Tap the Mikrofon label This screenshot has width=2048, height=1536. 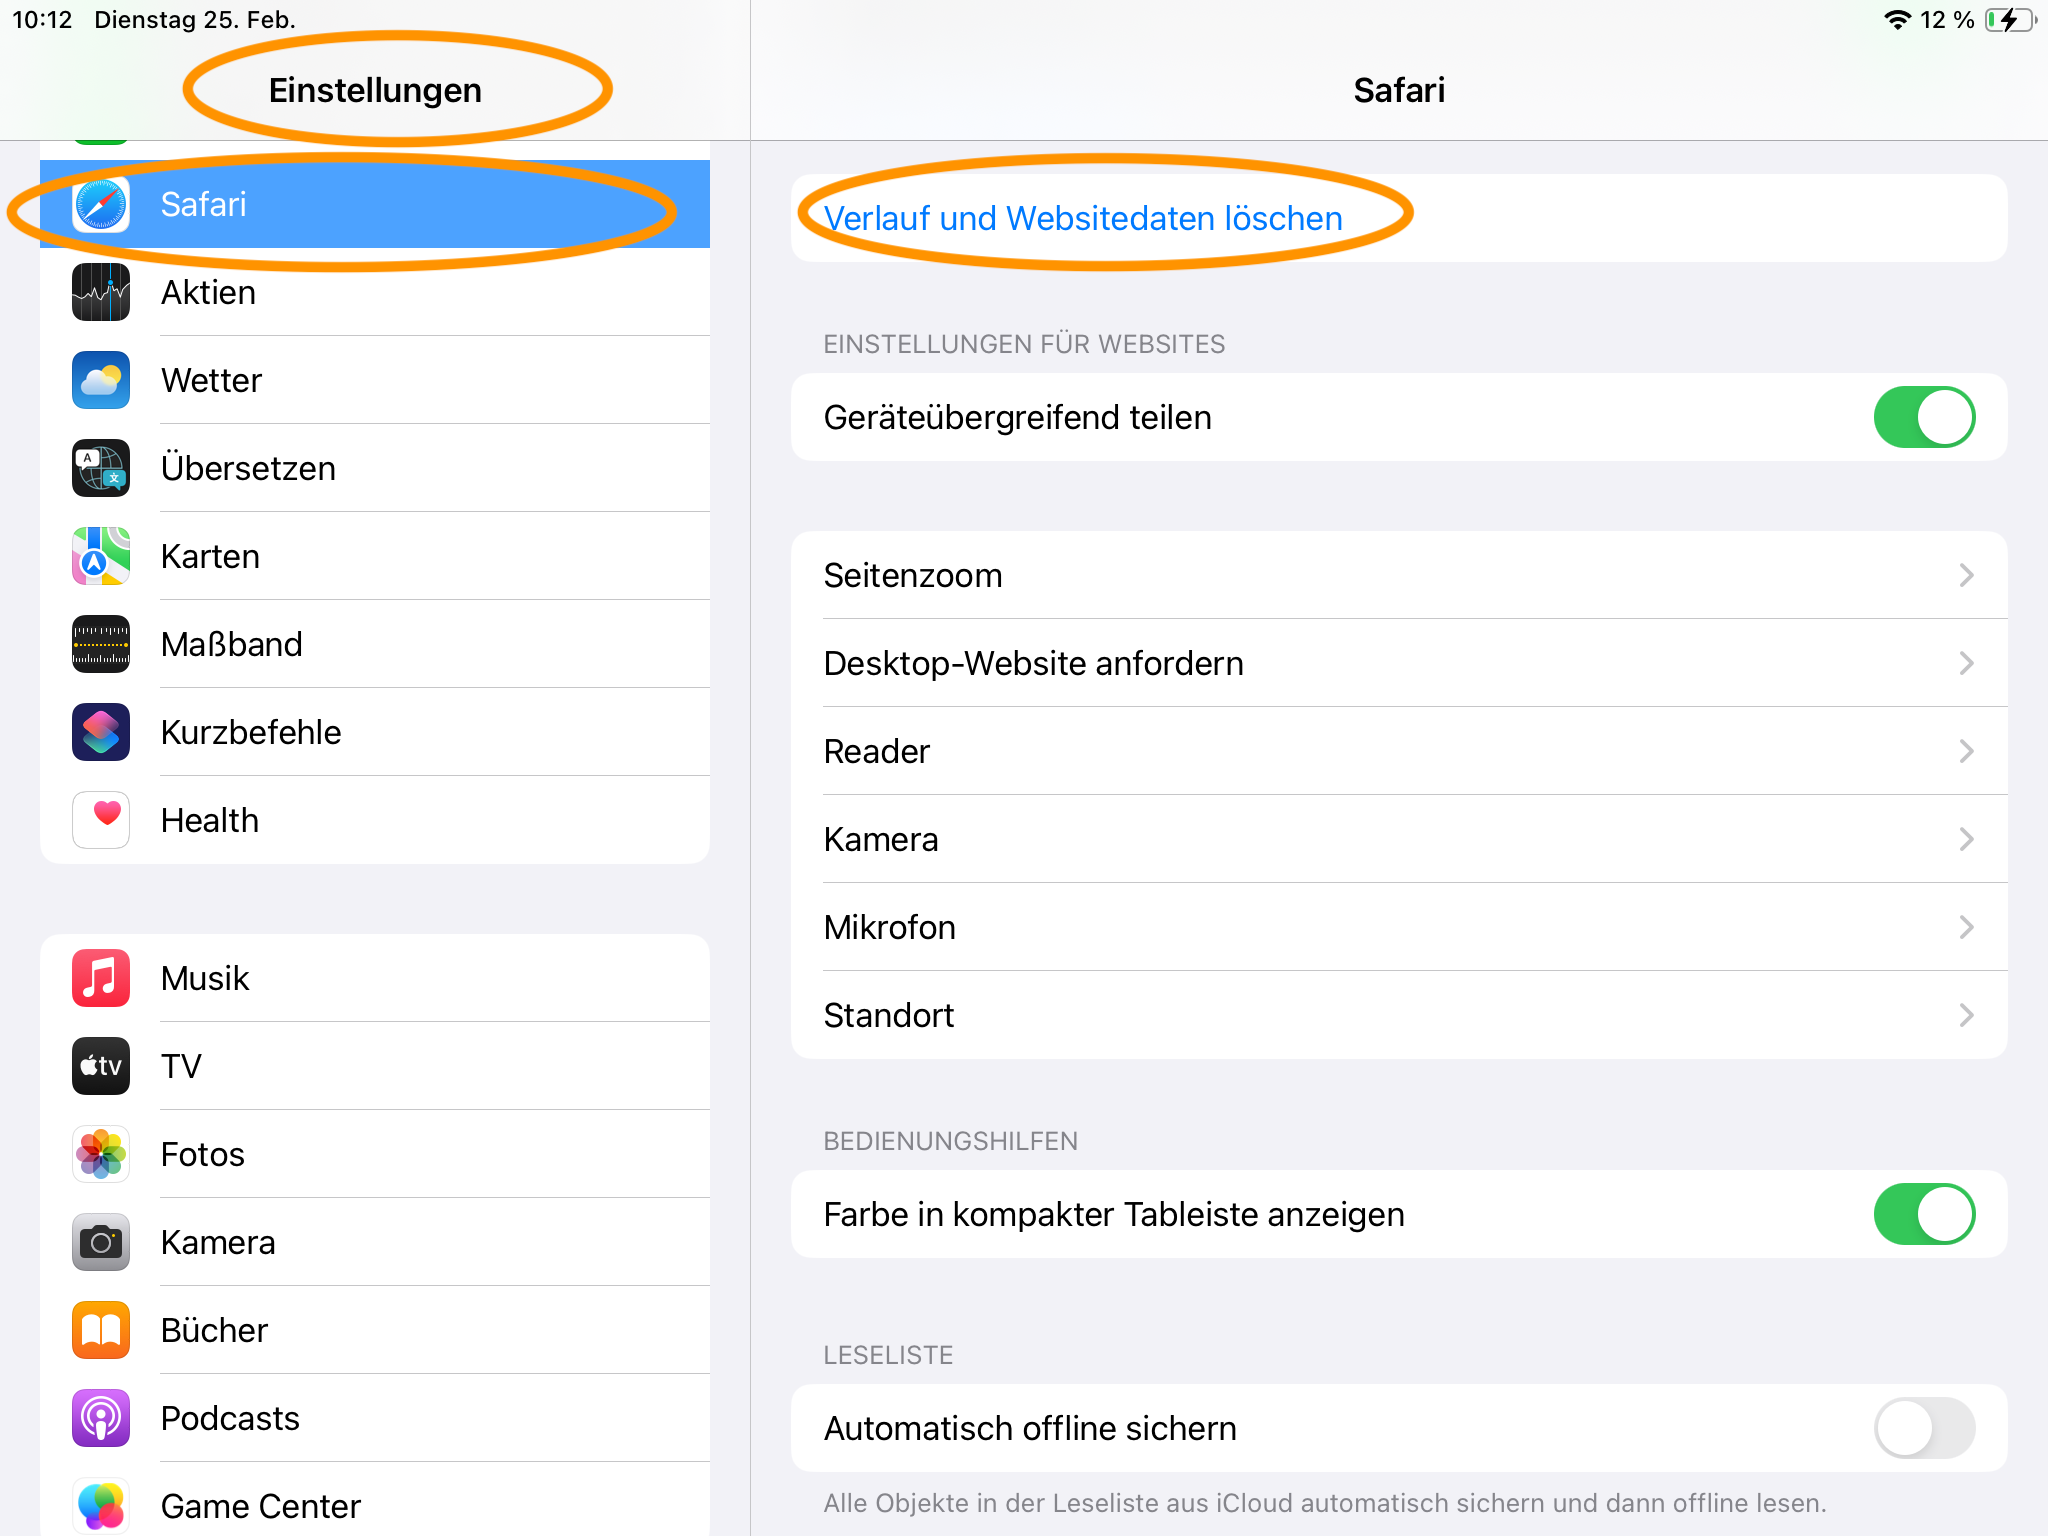pos(890,927)
